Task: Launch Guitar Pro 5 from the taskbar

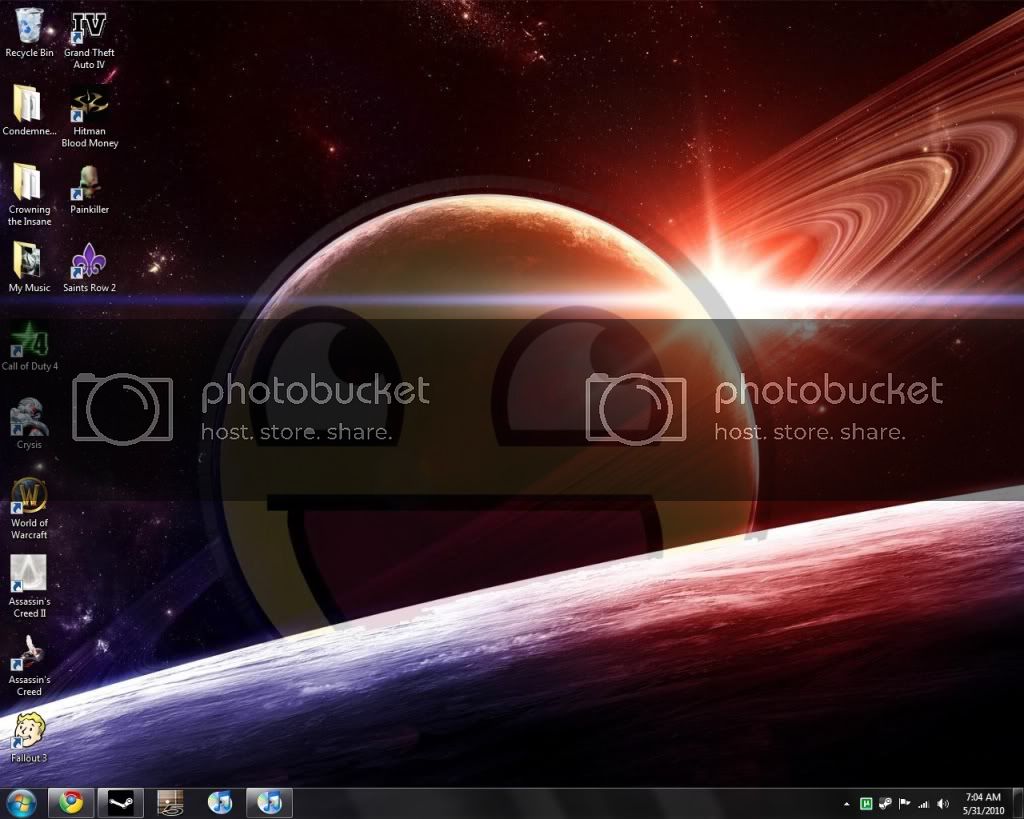Action: tap(171, 802)
